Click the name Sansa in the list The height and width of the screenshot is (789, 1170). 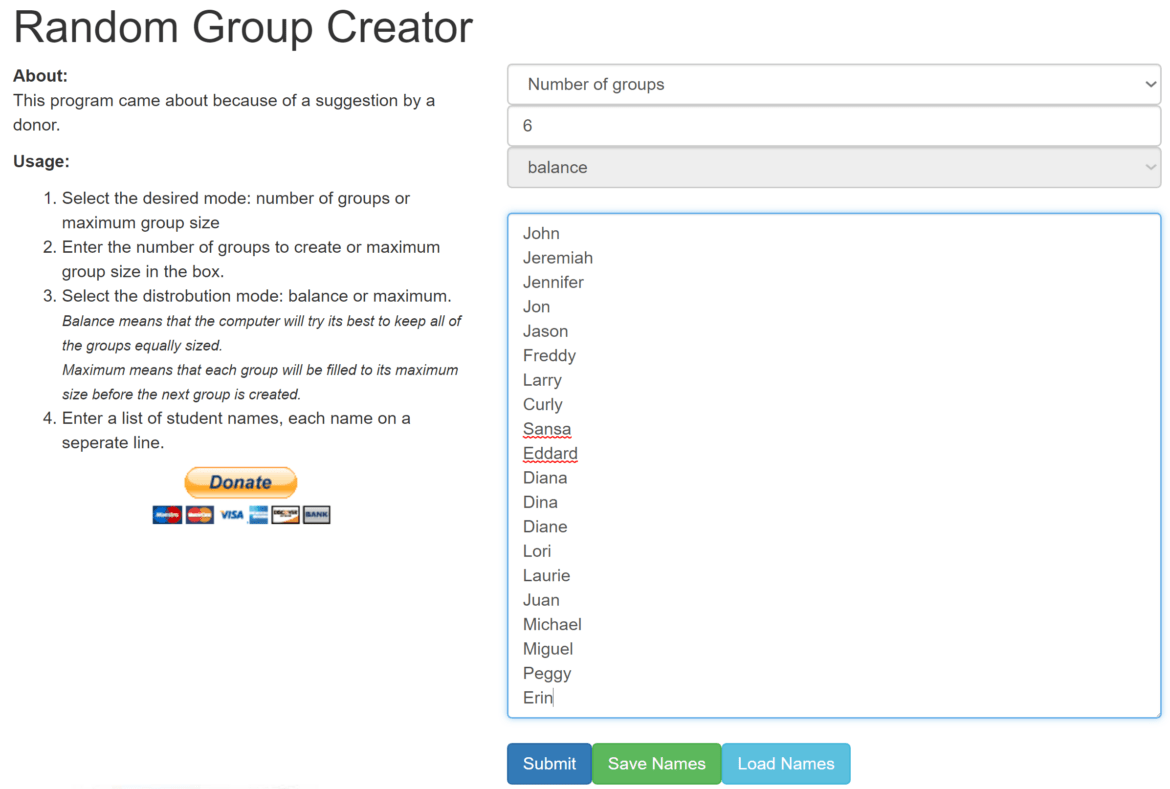point(547,428)
